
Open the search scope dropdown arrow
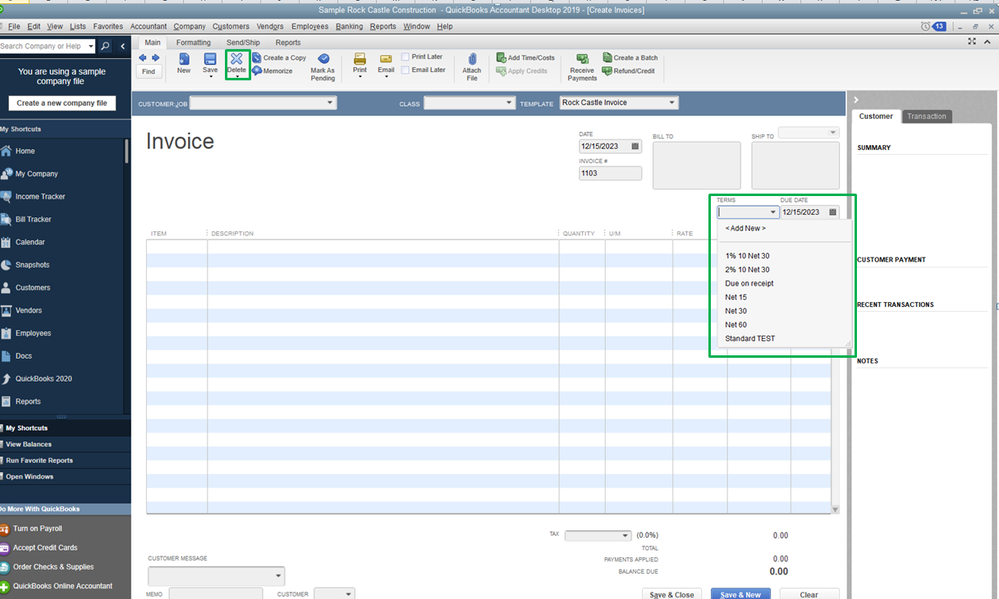(x=91, y=46)
